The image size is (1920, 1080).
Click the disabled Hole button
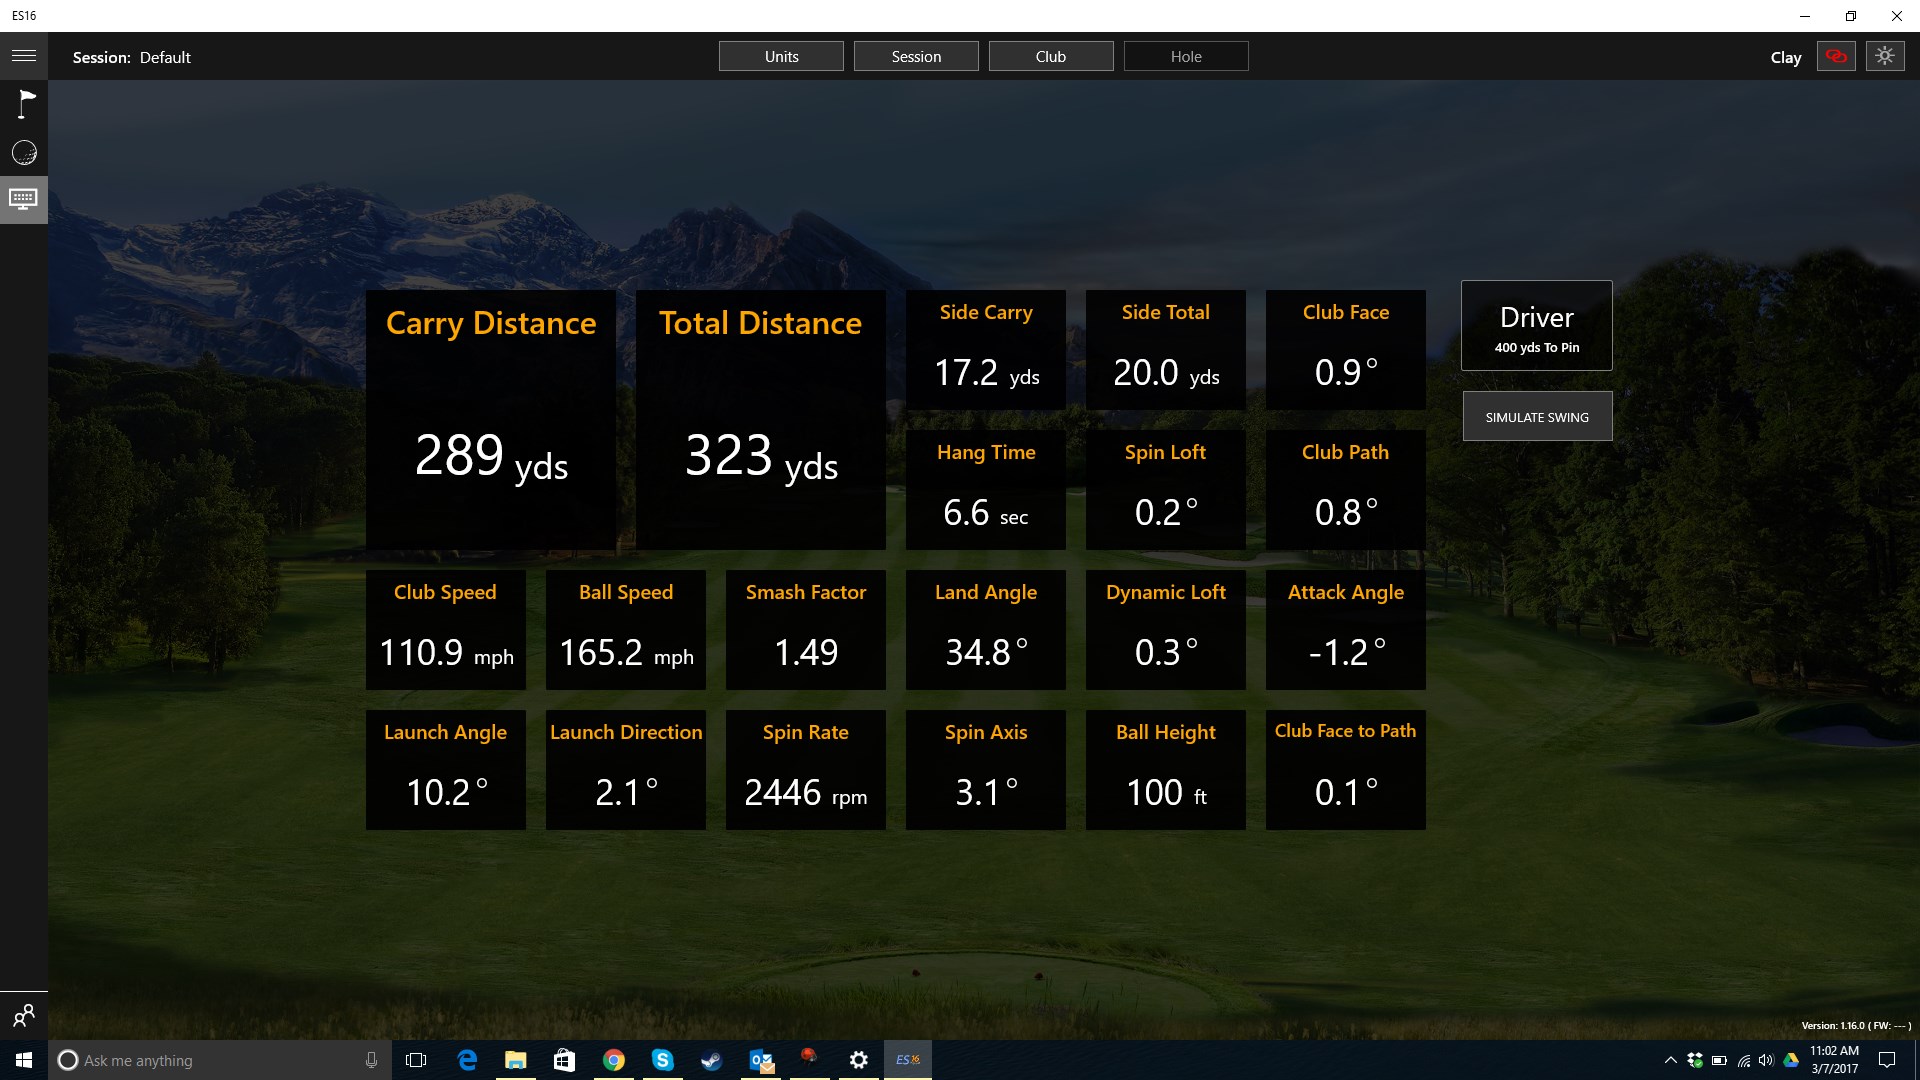tap(1186, 56)
